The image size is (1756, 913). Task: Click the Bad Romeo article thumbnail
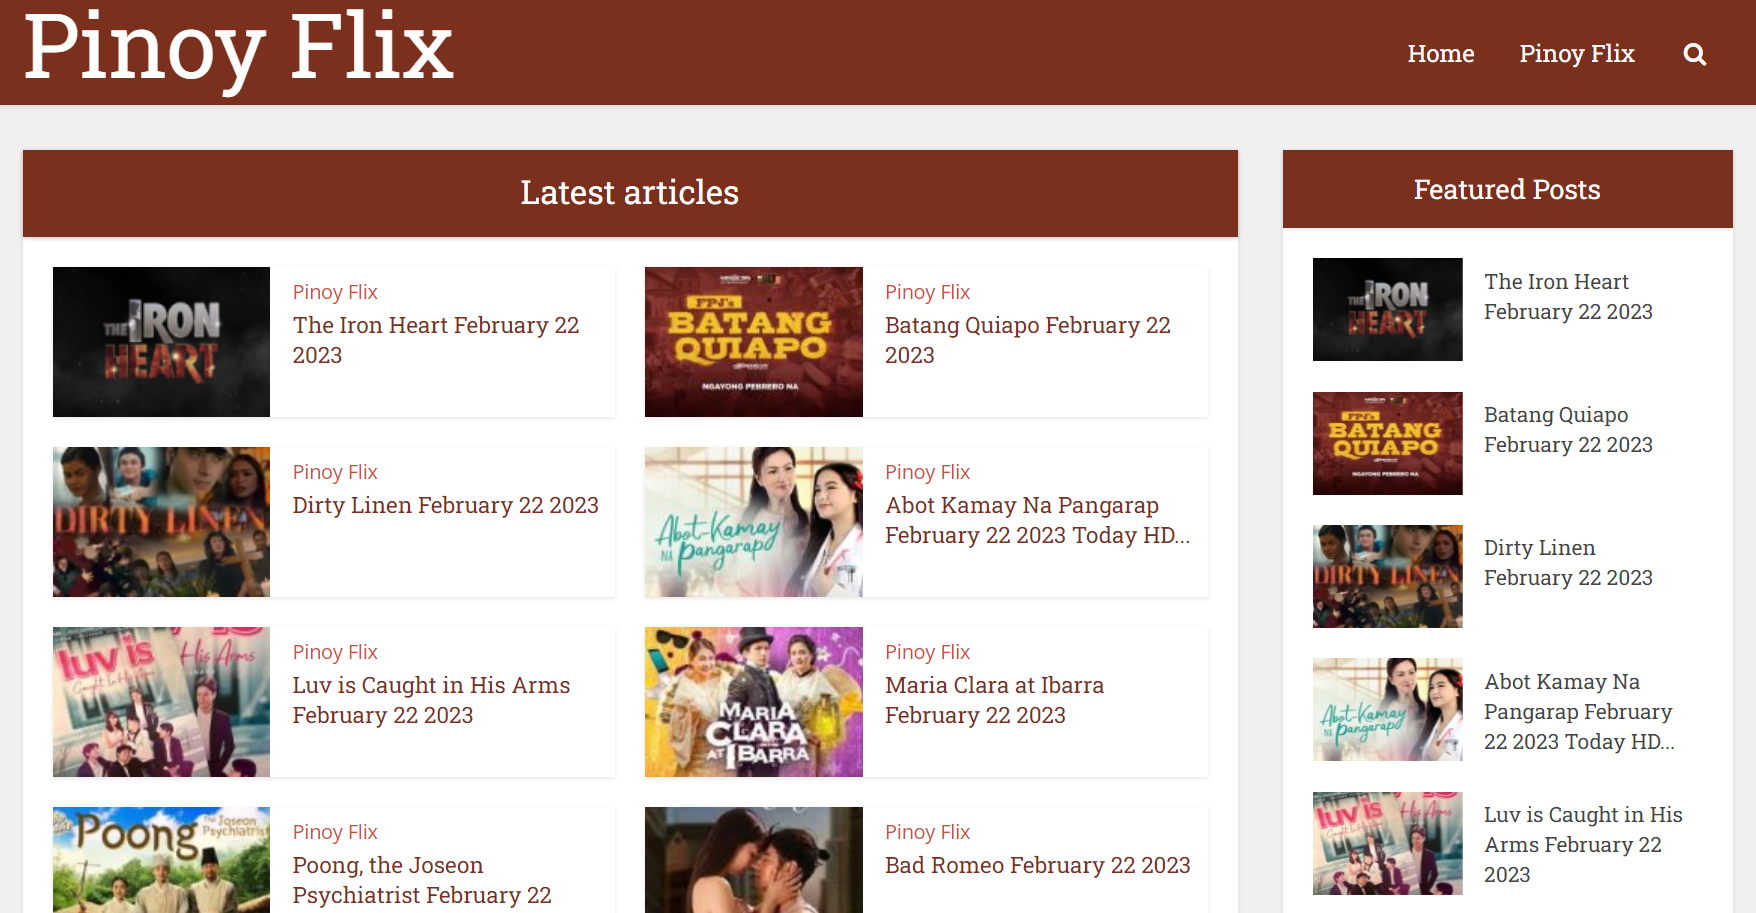(753, 870)
